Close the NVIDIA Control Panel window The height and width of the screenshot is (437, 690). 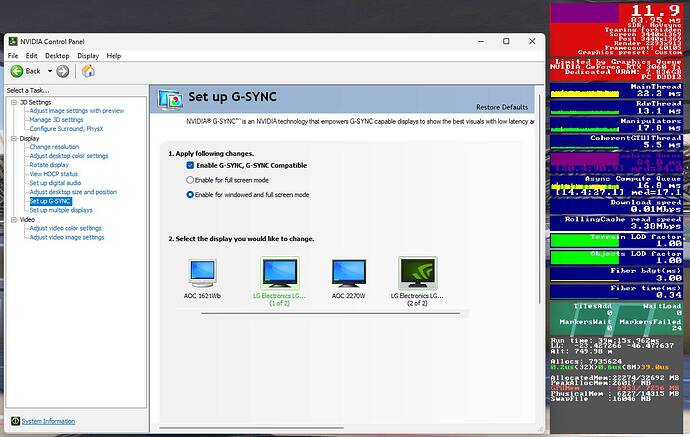[x=532, y=41]
